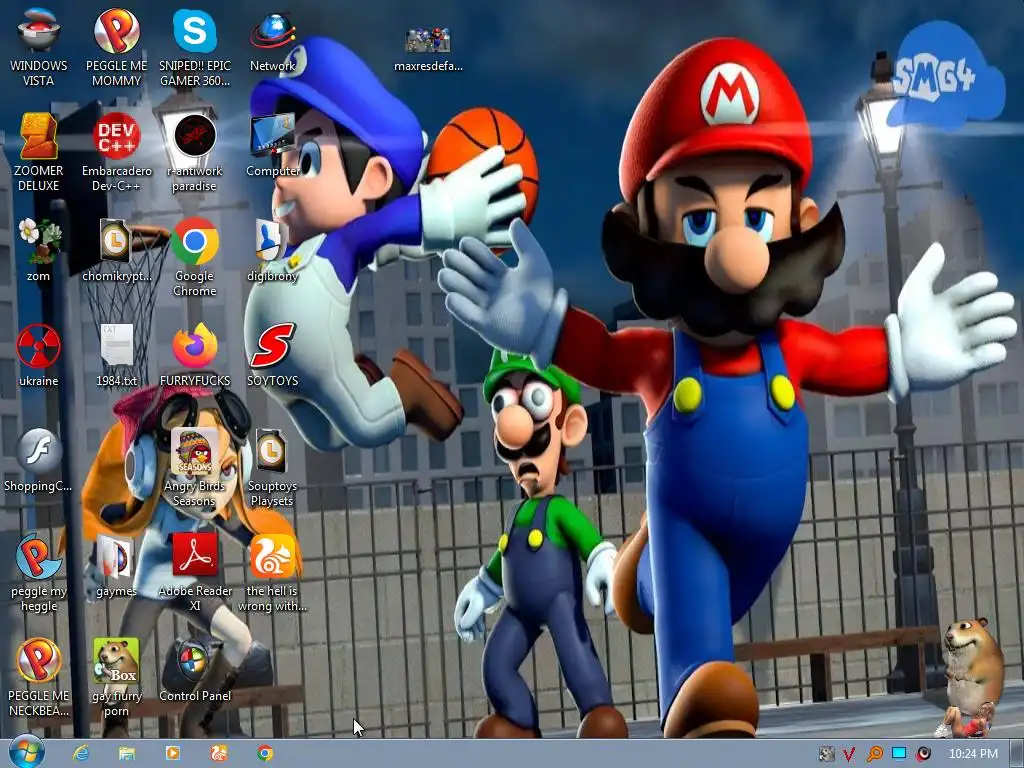
Task: Click the red V tray icon
Action: [849, 754]
